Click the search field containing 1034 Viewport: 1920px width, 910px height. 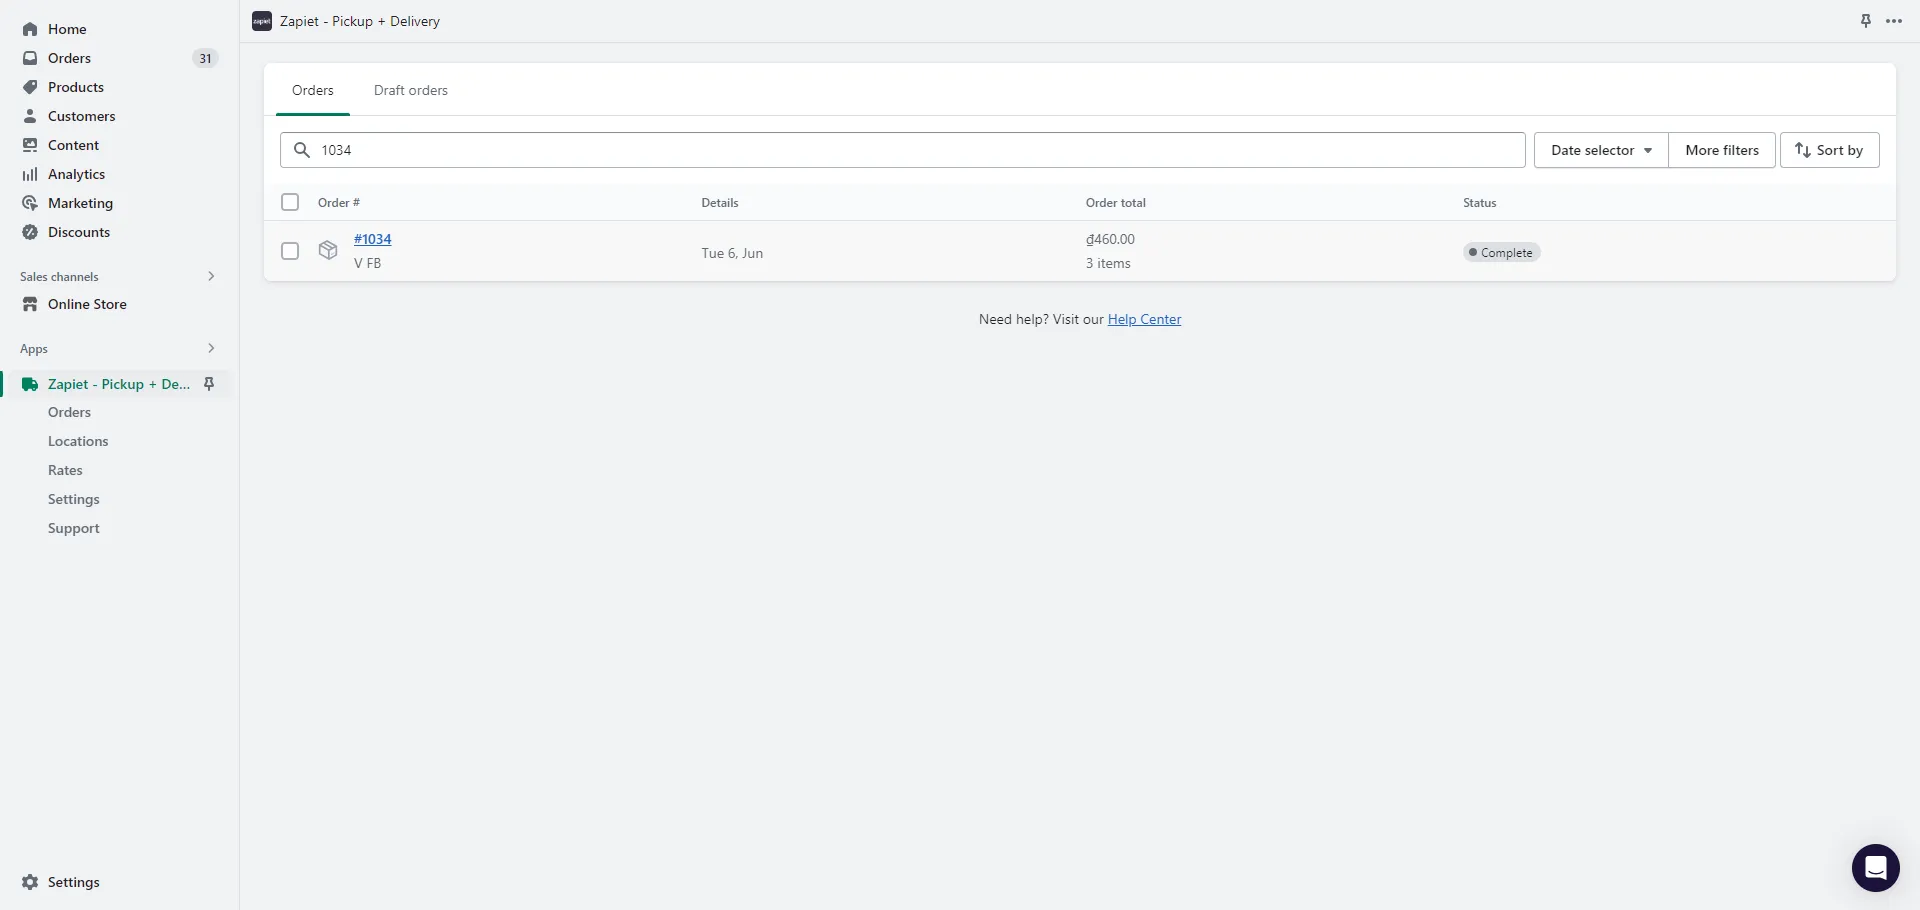pos(902,150)
